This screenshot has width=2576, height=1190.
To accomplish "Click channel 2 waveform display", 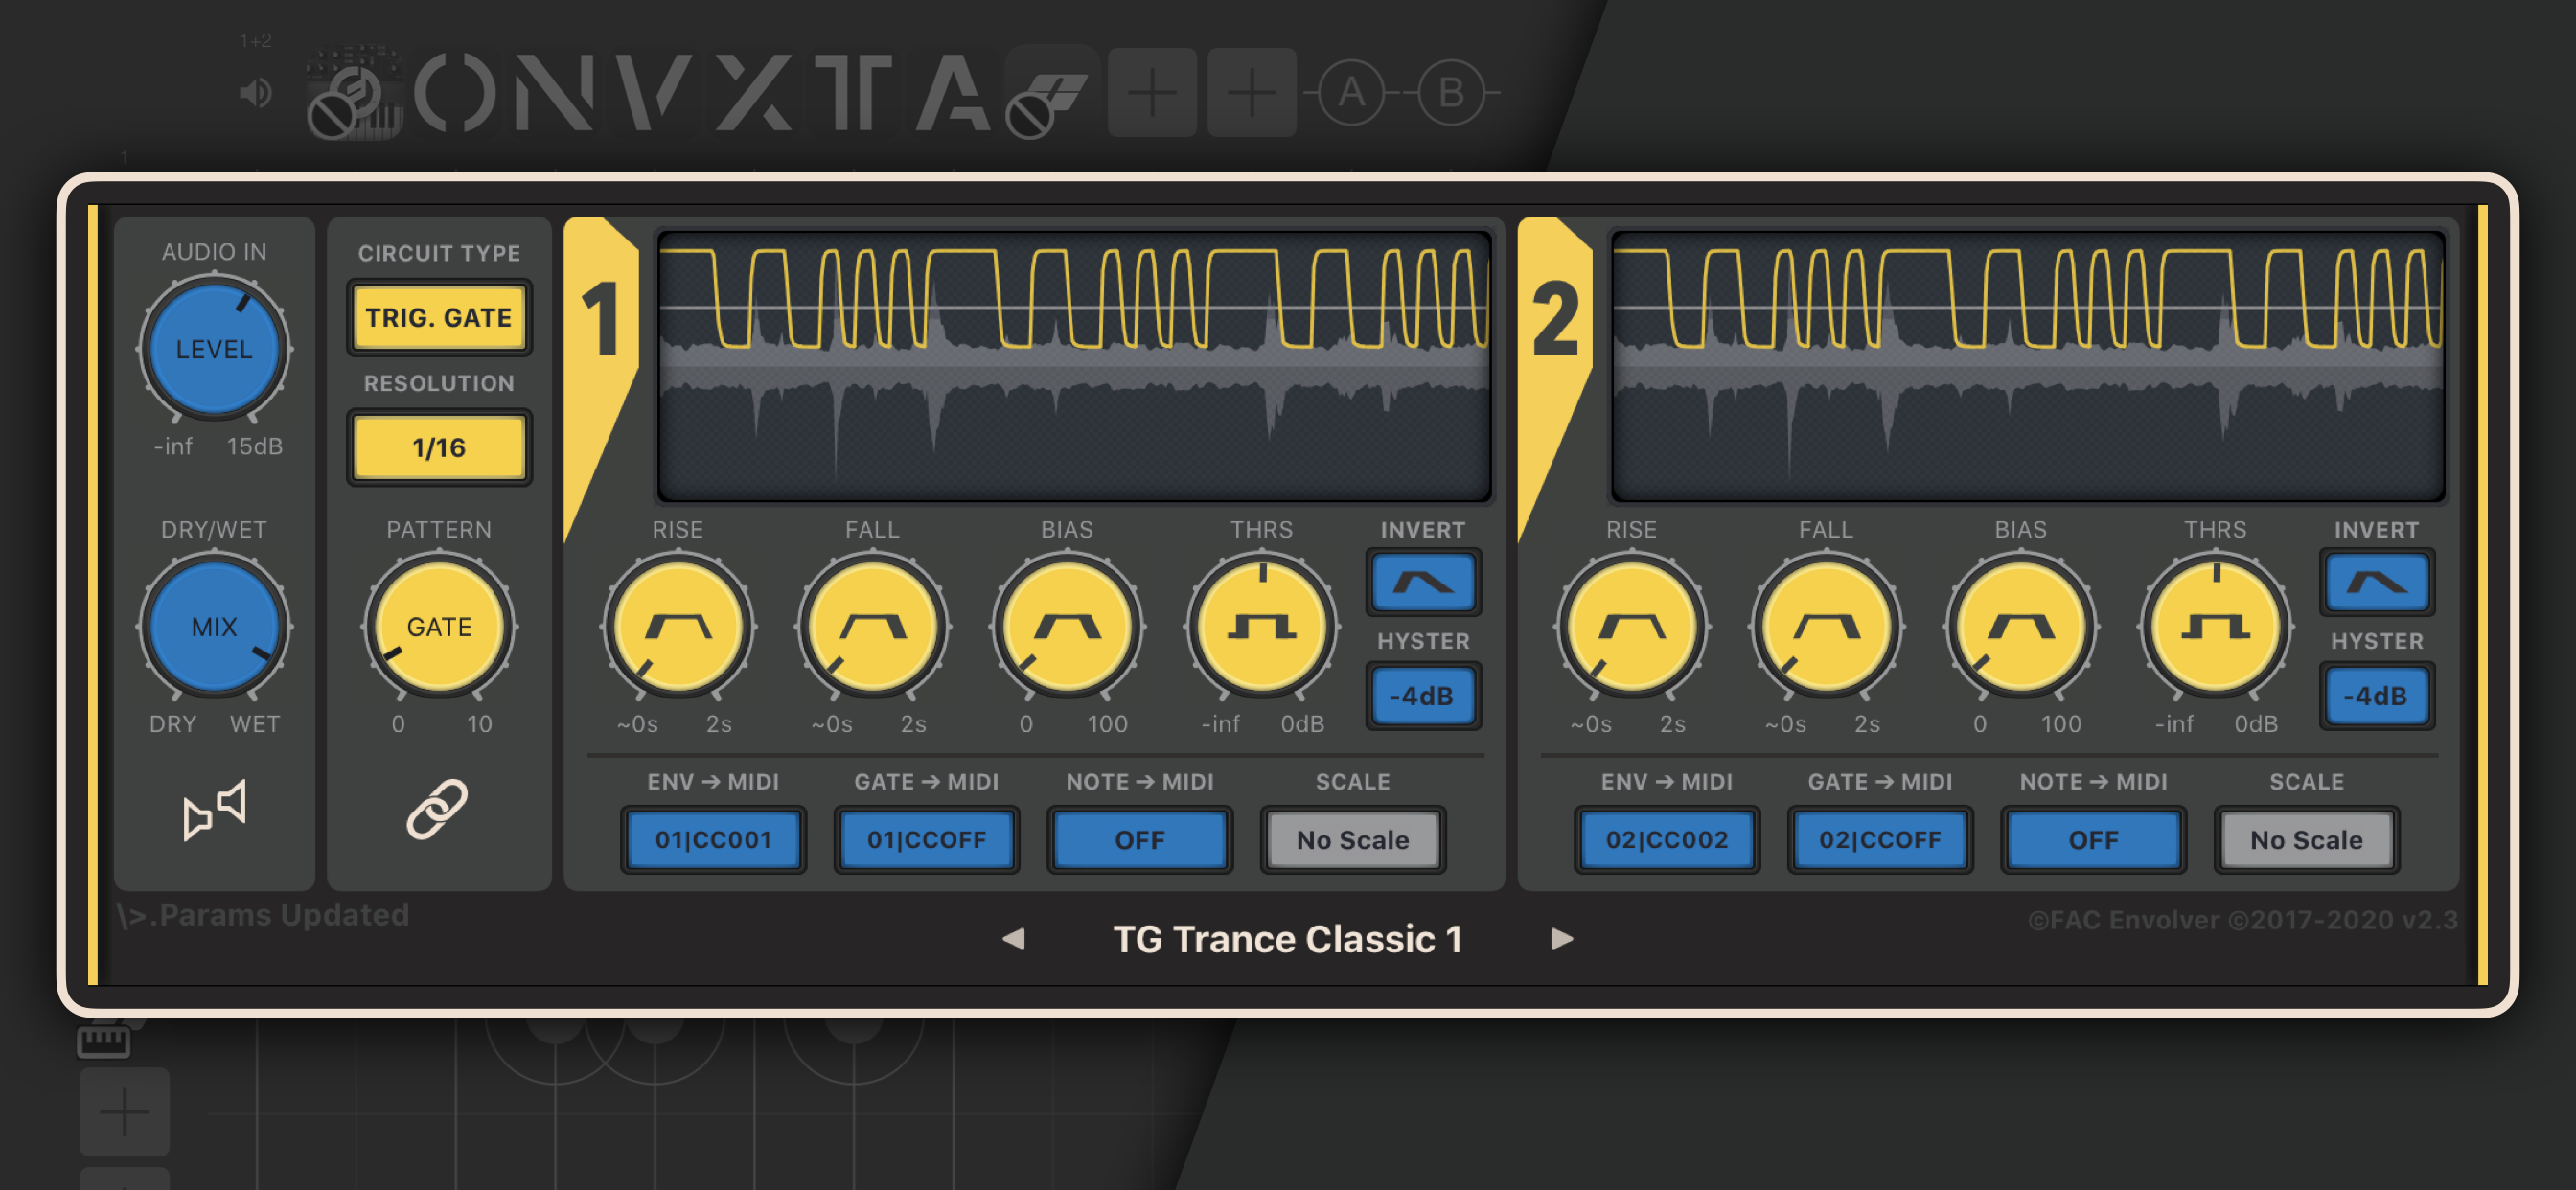I will (2028, 366).
